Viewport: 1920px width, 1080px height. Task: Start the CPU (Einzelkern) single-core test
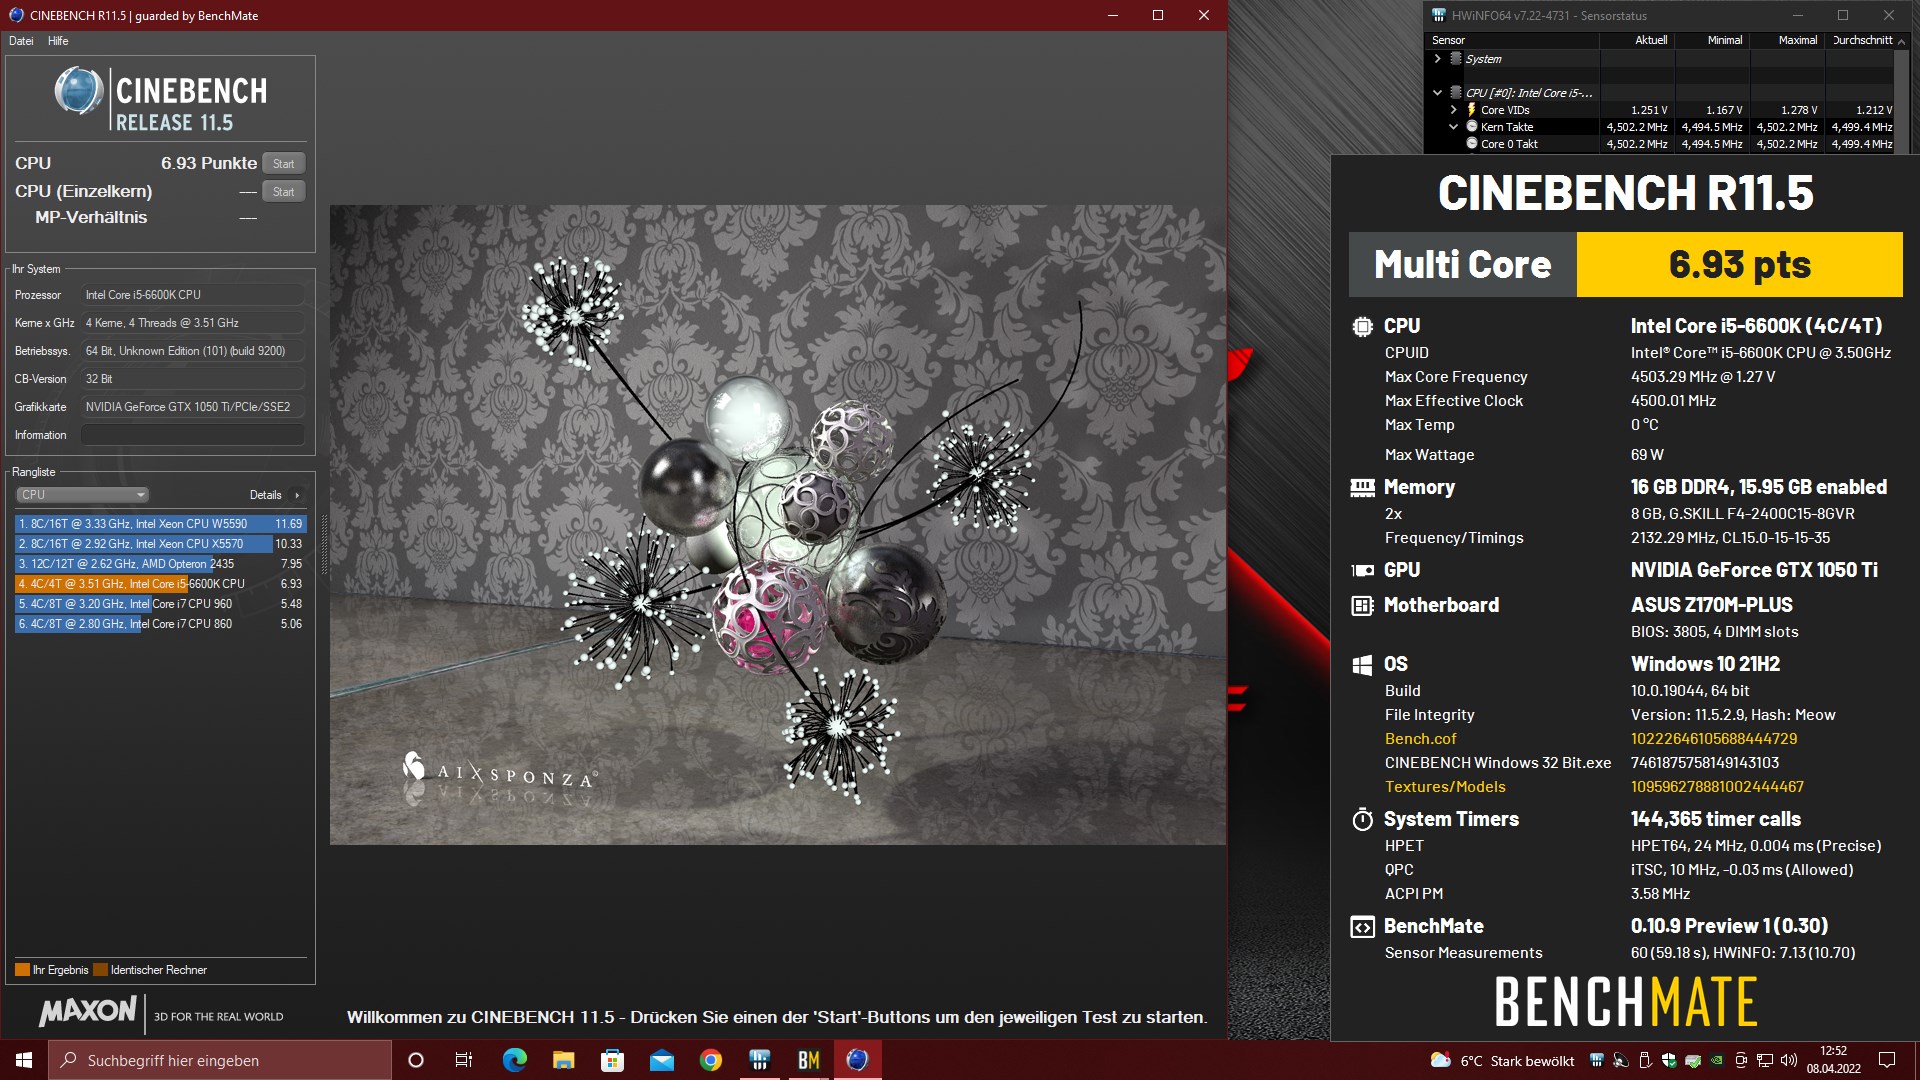[284, 192]
